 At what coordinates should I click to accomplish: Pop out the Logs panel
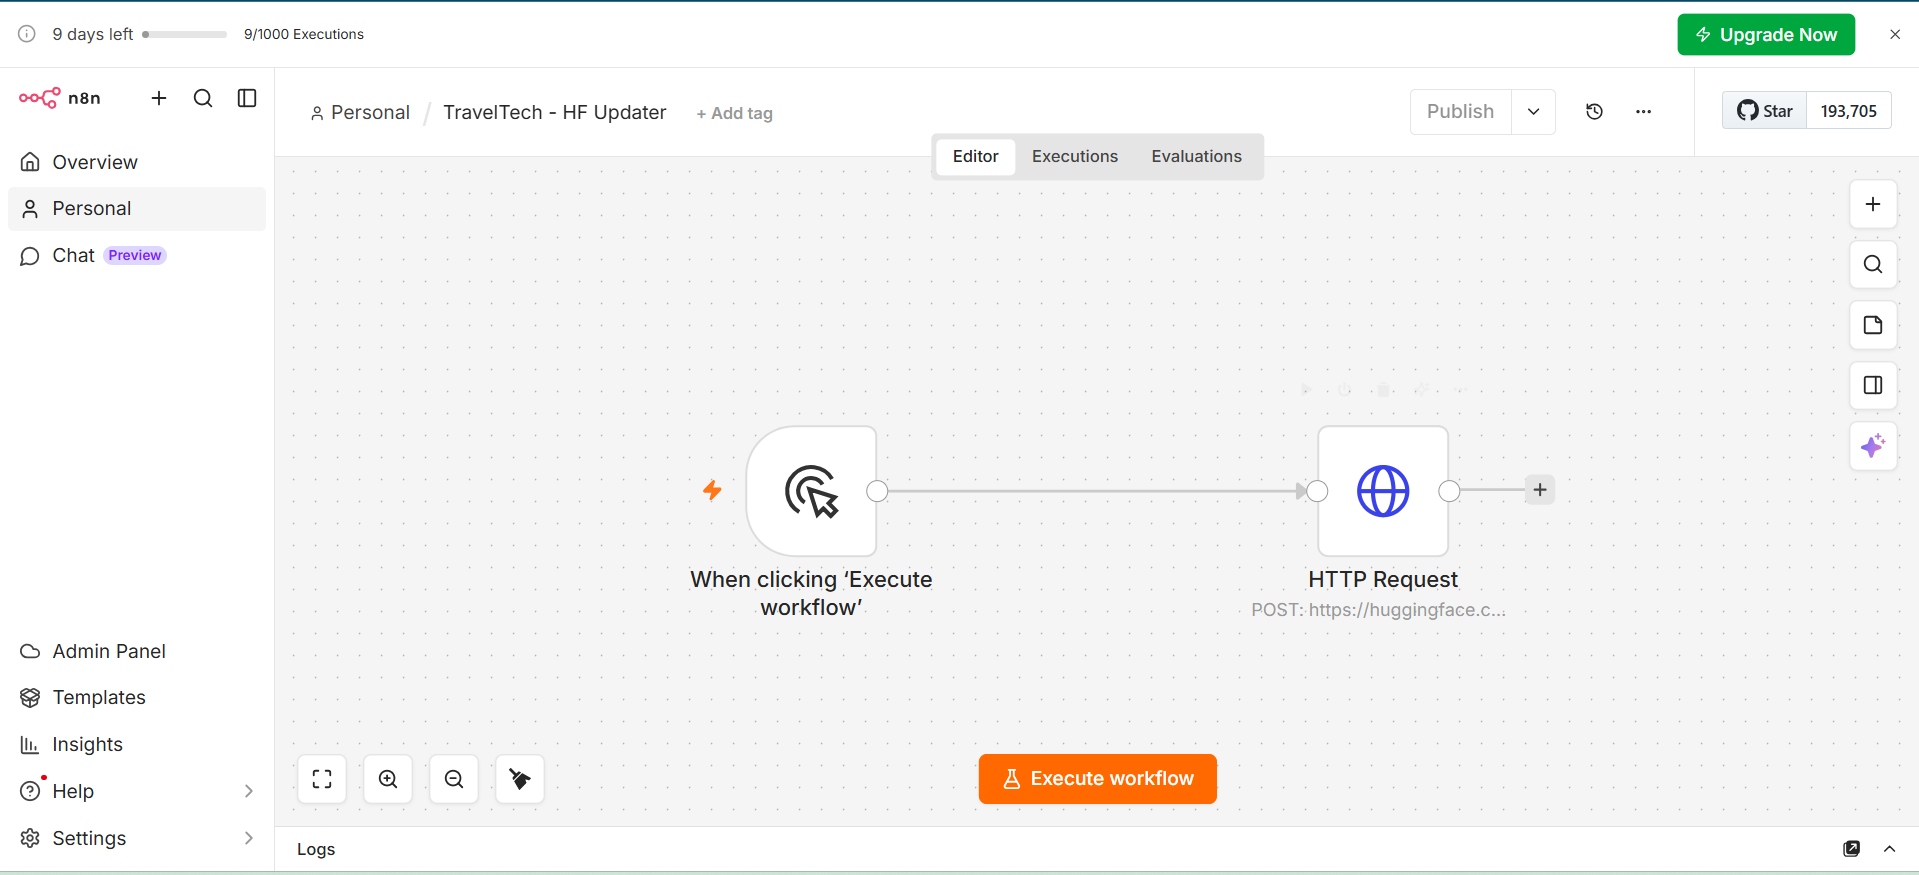click(1852, 849)
